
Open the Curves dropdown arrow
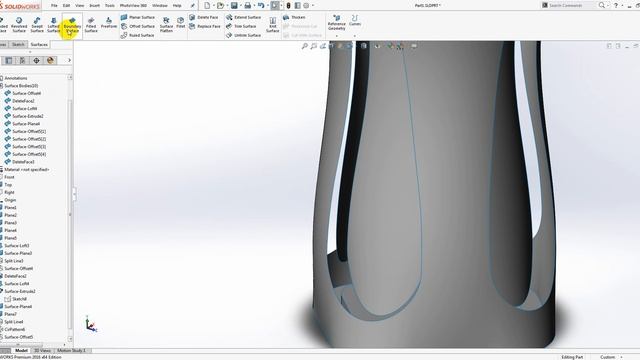click(x=354, y=36)
